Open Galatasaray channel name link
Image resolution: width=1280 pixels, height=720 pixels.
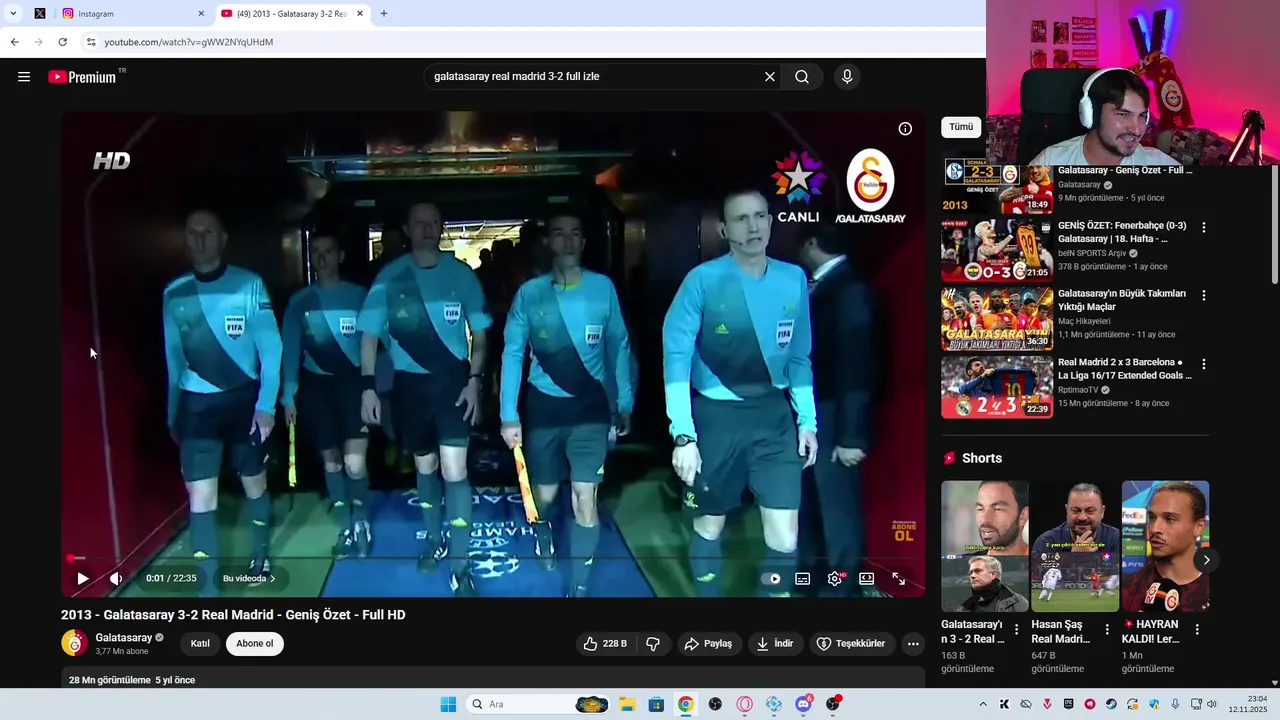tap(124, 637)
